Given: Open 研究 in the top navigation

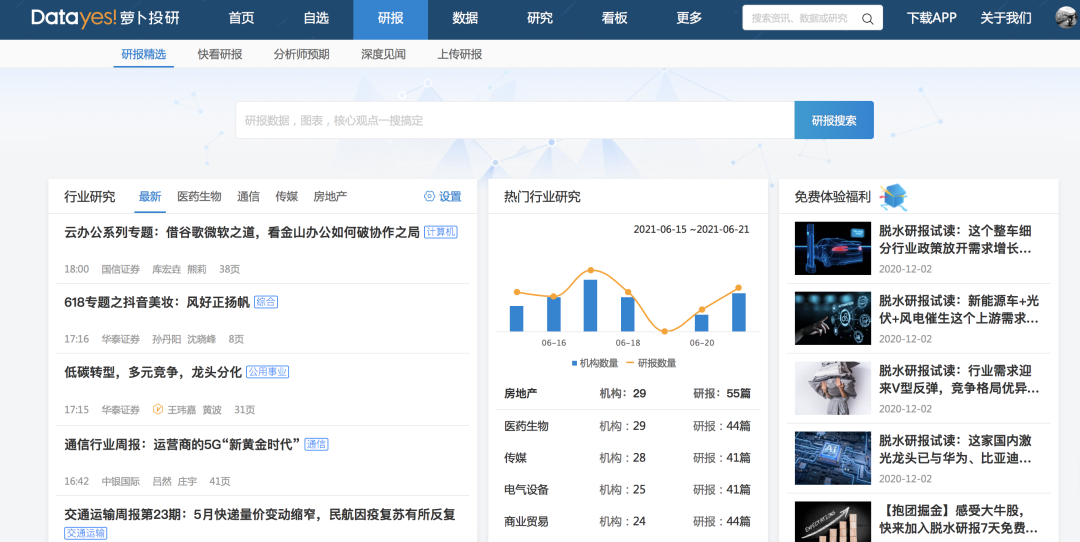Looking at the screenshot, I should coord(540,19).
